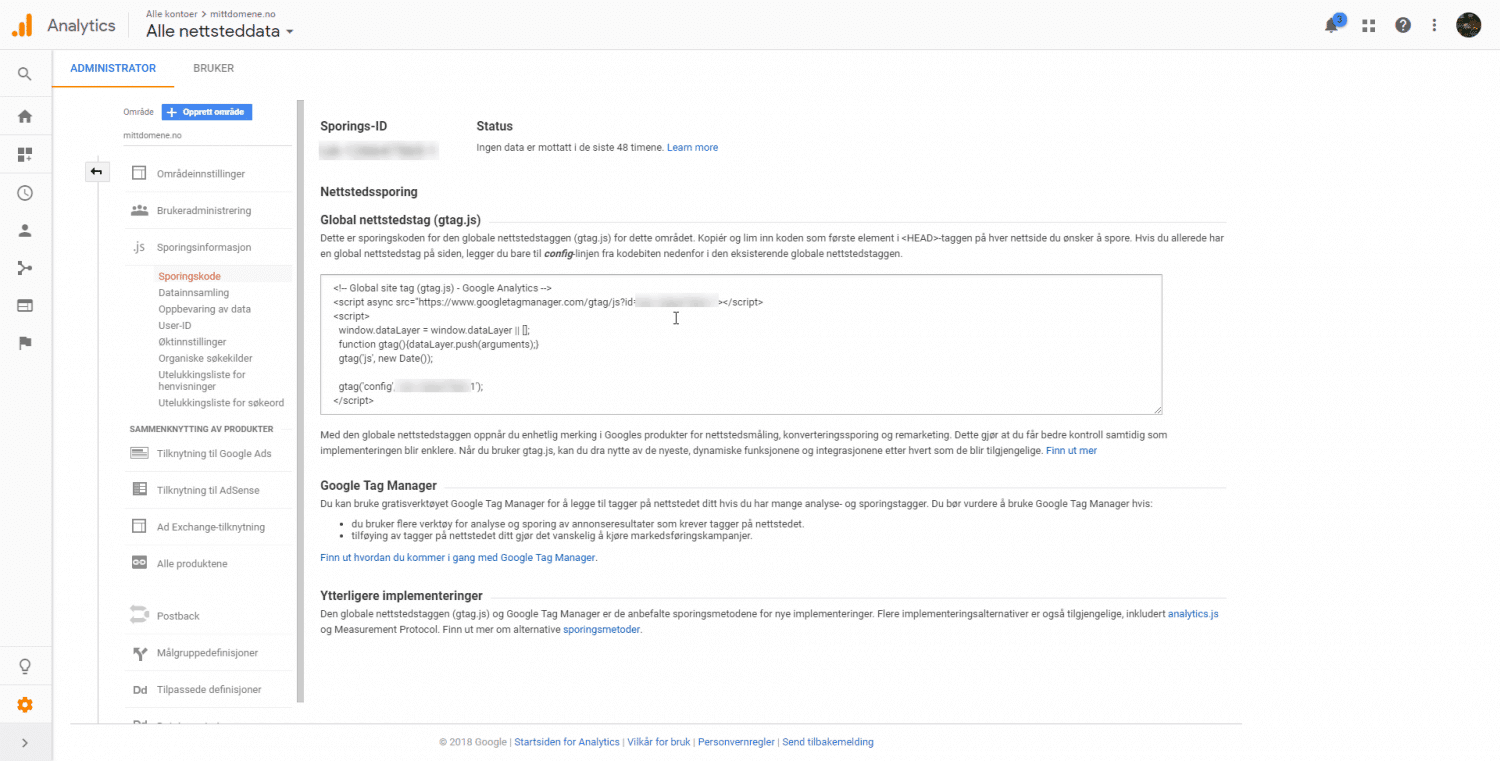Image resolution: width=1500 pixels, height=761 pixels.
Task: Open the user account avatar
Action: point(1468,26)
